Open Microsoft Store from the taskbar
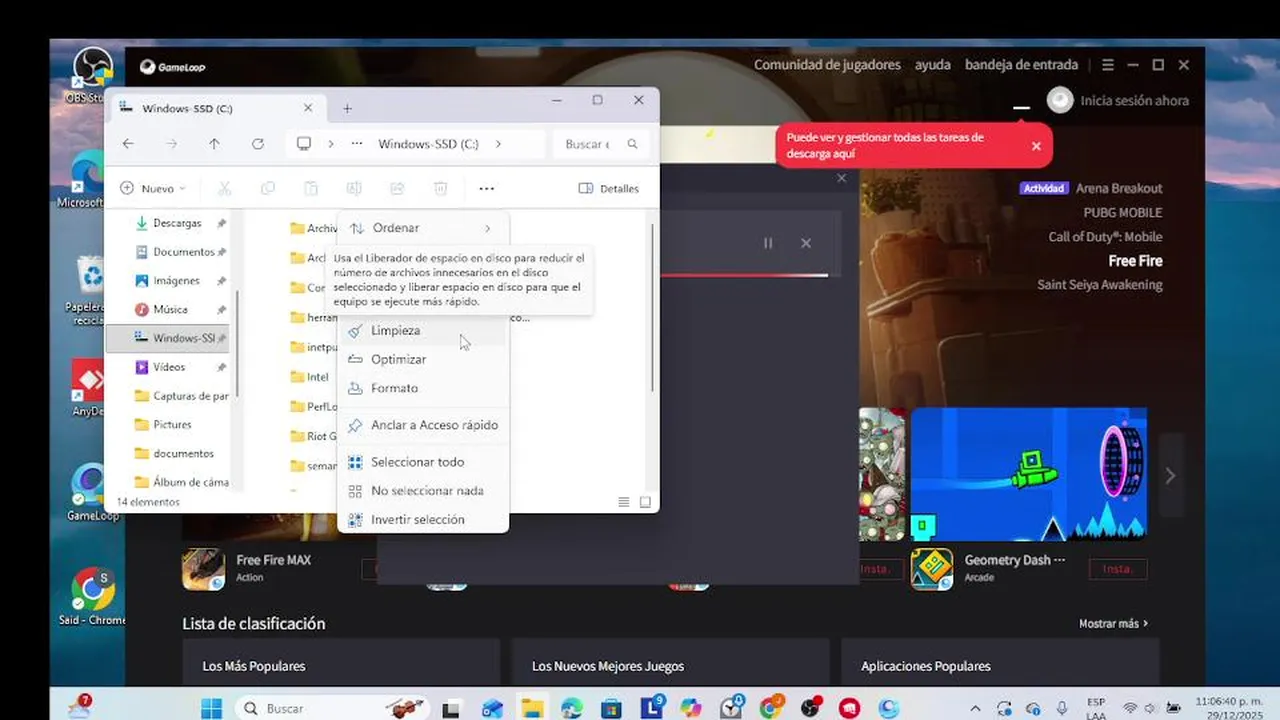This screenshot has height=720, width=1280. point(611,708)
